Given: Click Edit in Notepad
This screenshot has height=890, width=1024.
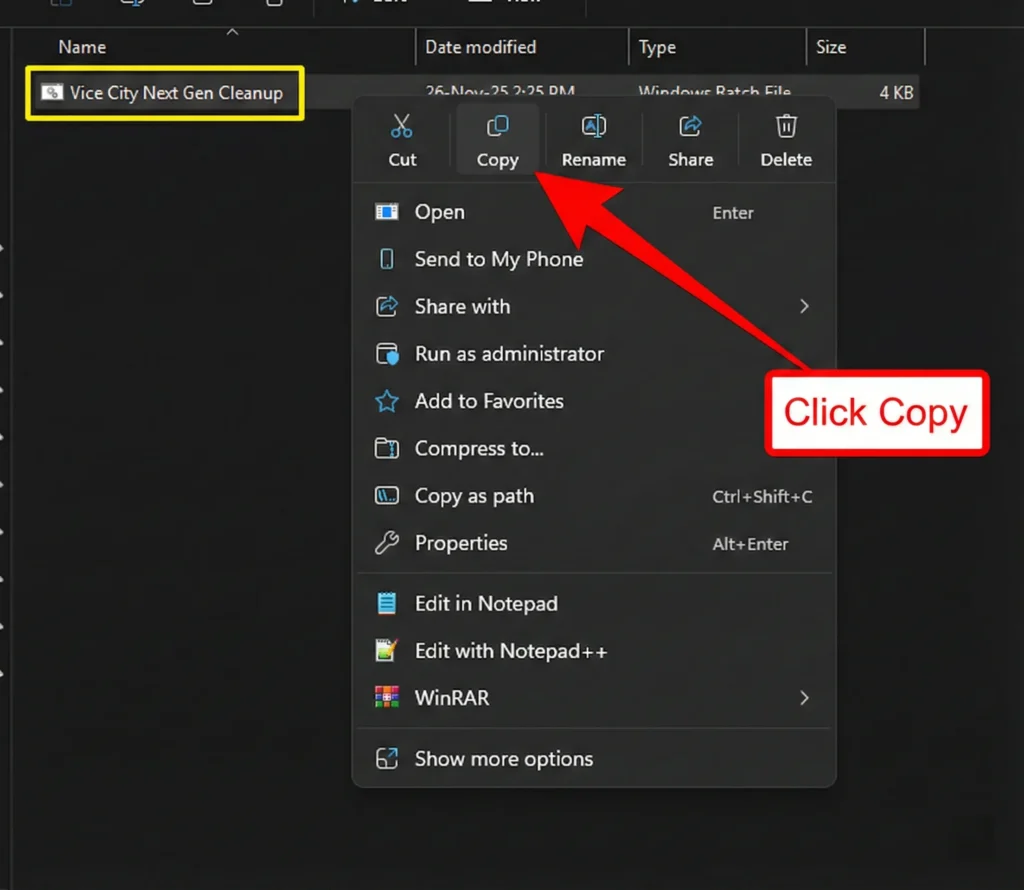Looking at the screenshot, I should click(486, 604).
